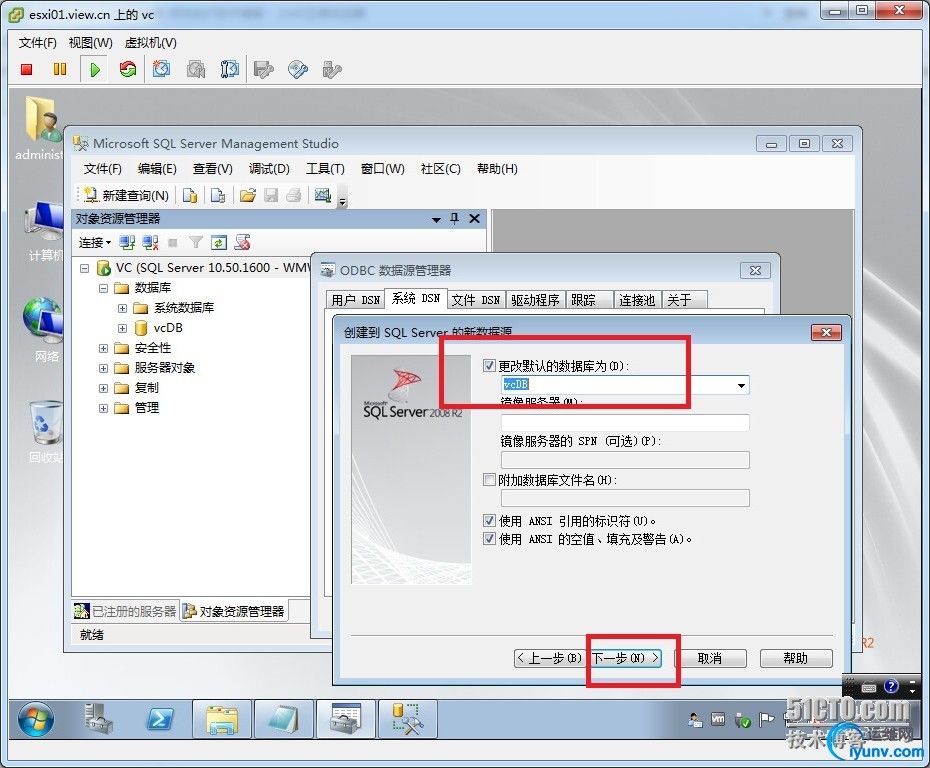Screen dimensions: 930x768
Task: Open the 帮助(H) menu in SSMS
Action: (x=497, y=169)
